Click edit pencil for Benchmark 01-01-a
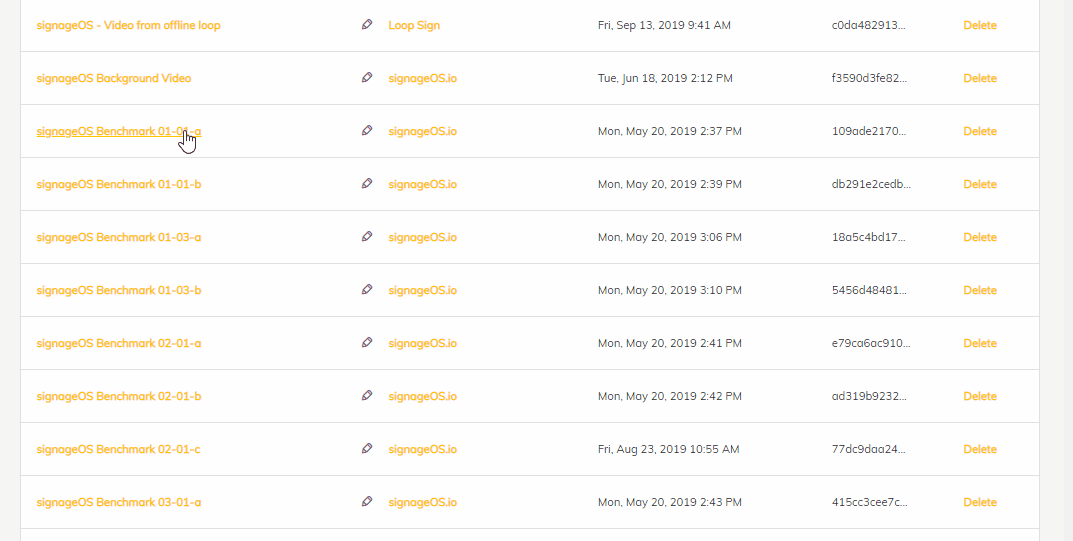1073x541 pixels. pos(367,130)
